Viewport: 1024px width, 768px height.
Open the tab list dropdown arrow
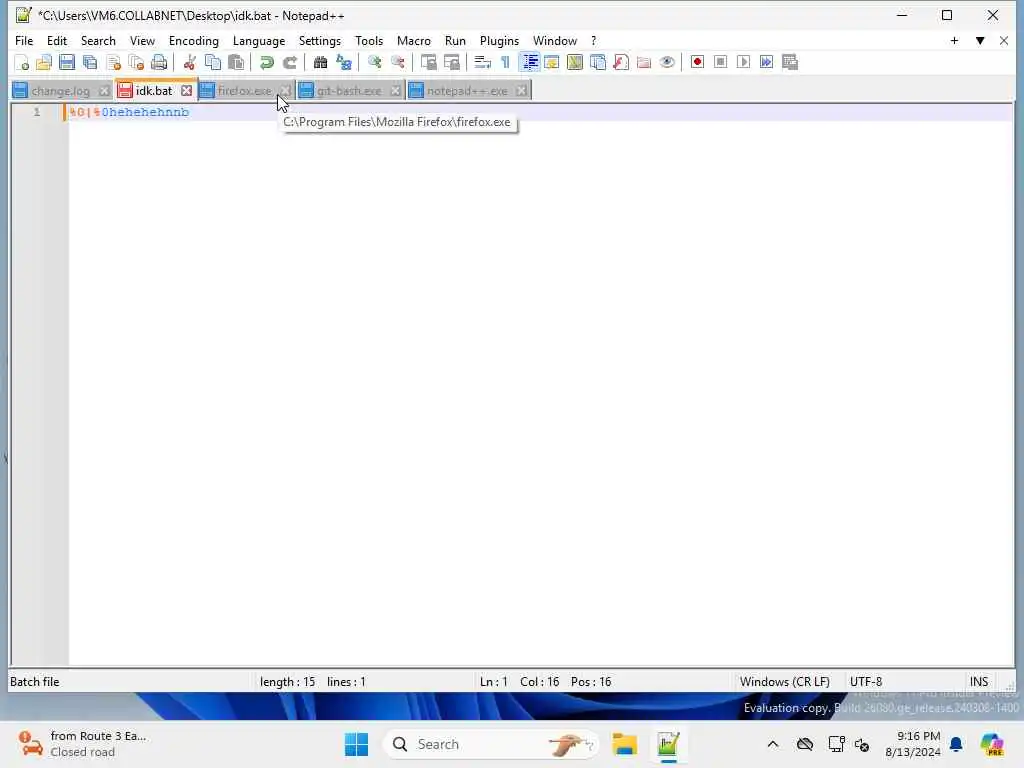(980, 40)
